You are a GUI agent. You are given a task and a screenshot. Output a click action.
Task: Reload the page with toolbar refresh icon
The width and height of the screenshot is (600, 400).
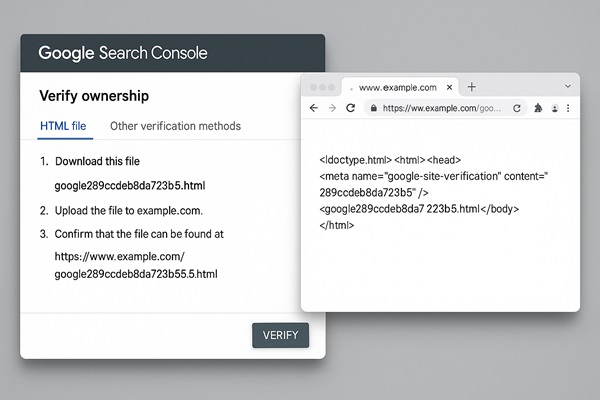tap(351, 107)
